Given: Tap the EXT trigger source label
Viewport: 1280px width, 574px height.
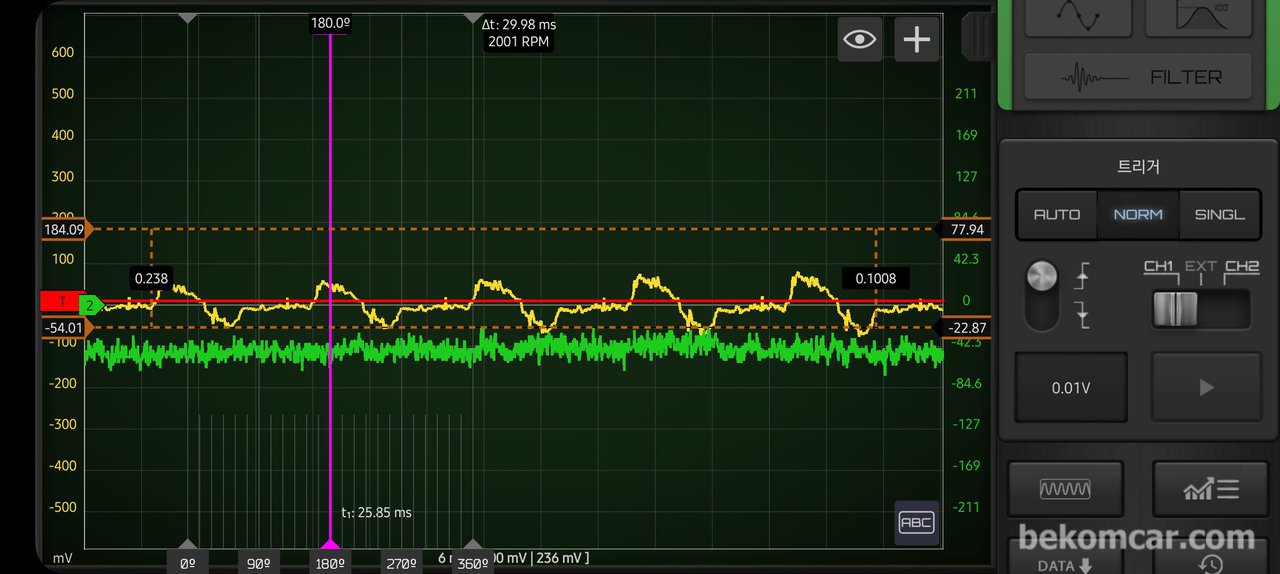Looking at the screenshot, I should click(1200, 266).
